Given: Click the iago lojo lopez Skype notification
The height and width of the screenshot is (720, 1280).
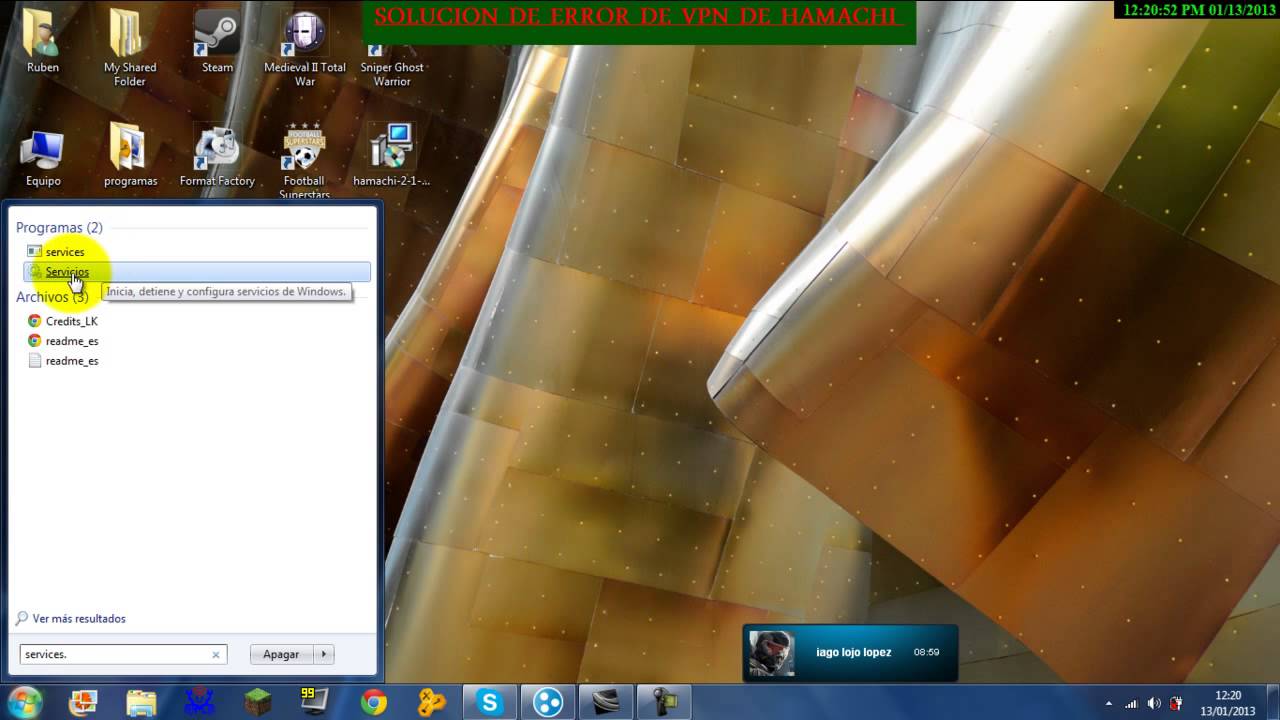Looking at the screenshot, I should point(850,652).
